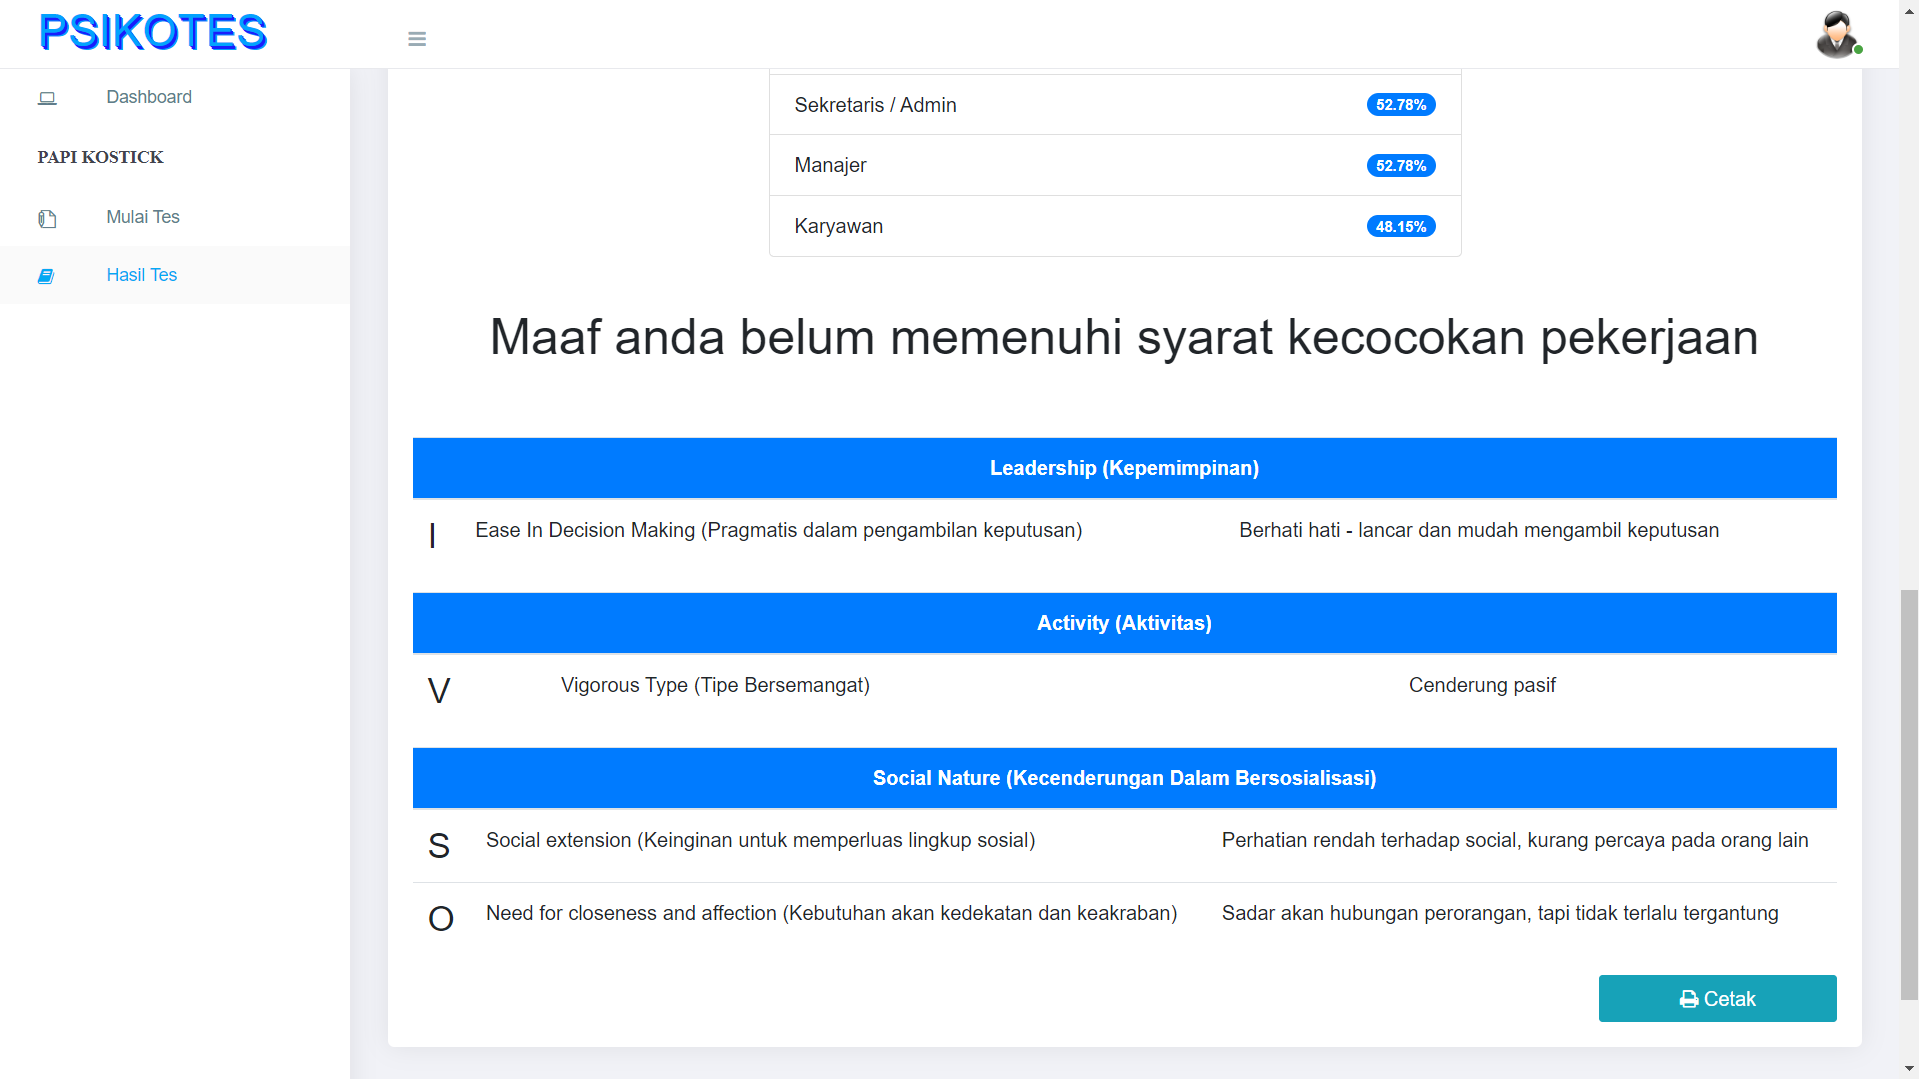Click the Social extension row letter S
The height and width of the screenshot is (1079, 1919).
coord(439,846)
